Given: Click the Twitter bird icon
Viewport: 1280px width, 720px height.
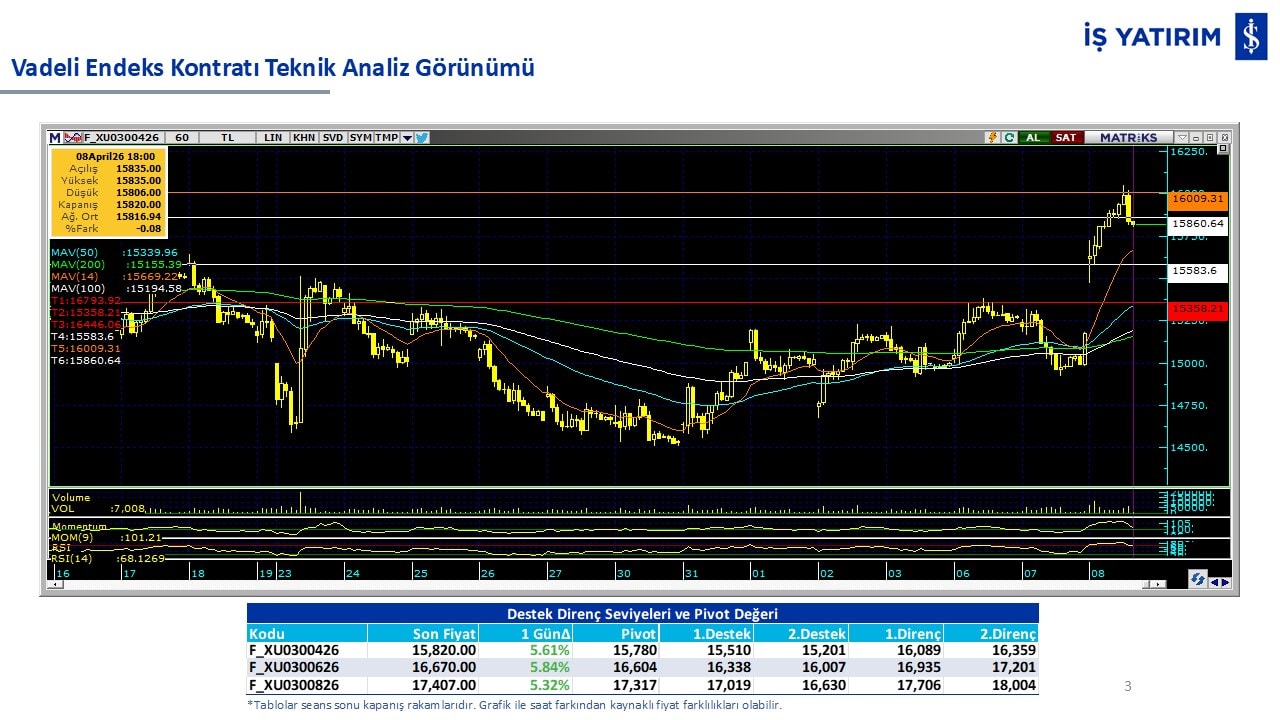Looking at the screenshot, I should click(422, 138).
